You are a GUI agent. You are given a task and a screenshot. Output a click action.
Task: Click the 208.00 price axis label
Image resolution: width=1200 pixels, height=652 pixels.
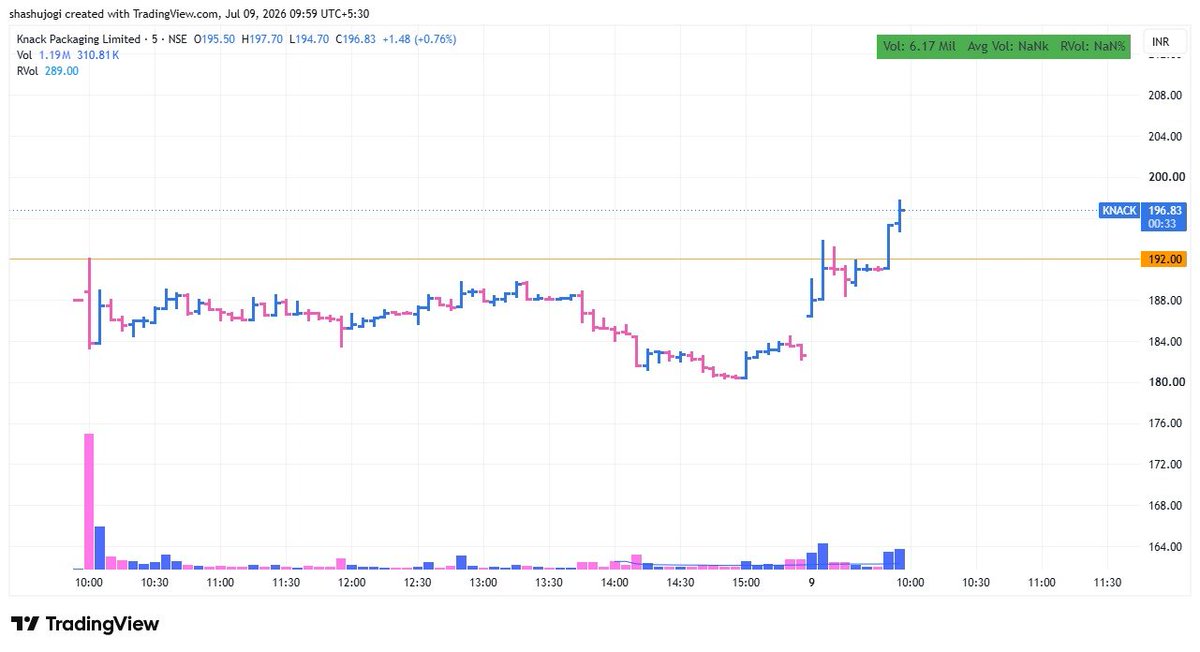click(x=1165, y=96)
